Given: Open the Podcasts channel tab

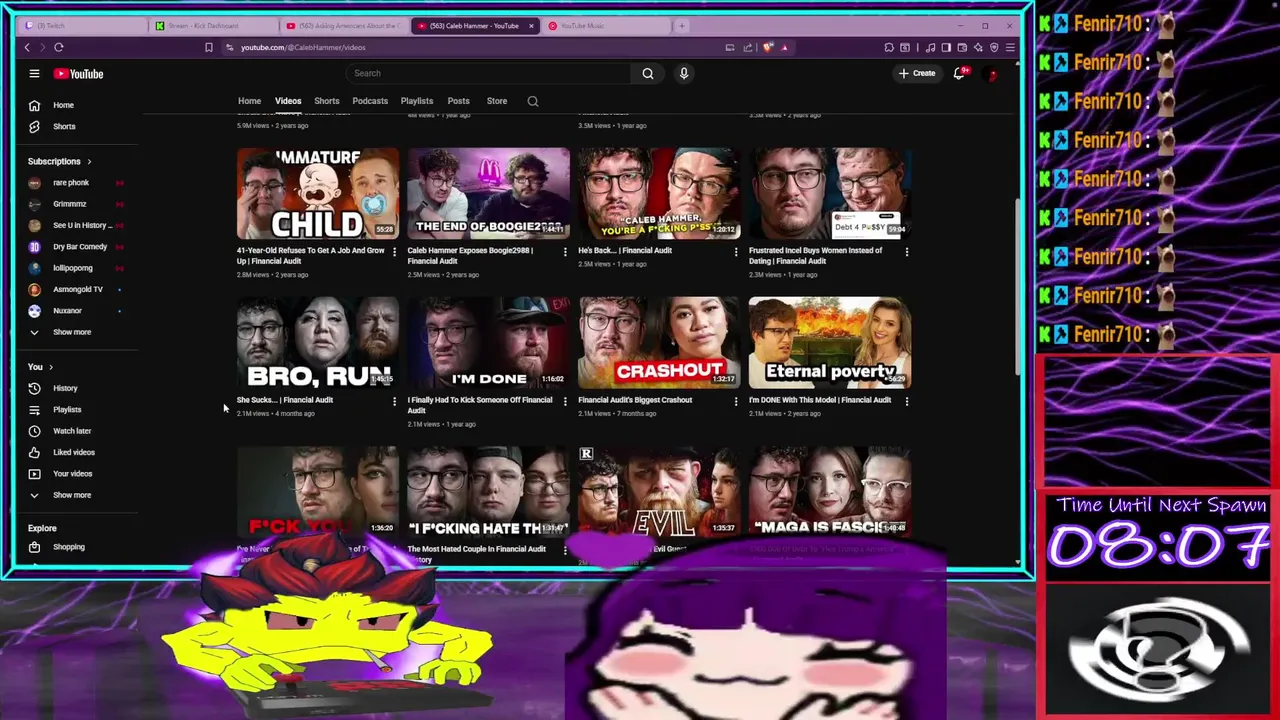Looking at the screenshot, I should 370,101.
